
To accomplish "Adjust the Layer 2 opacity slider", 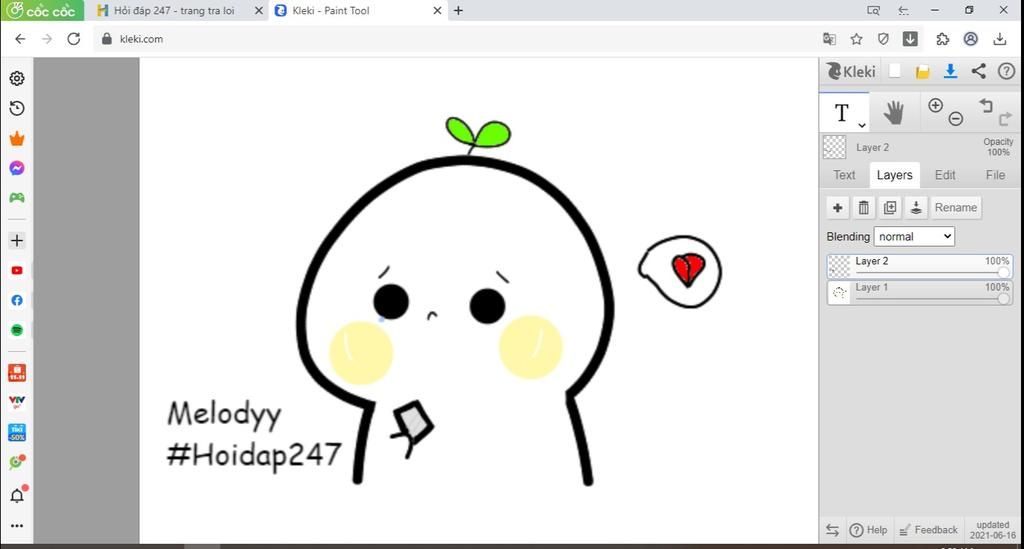I will click(x=932, y=273).
